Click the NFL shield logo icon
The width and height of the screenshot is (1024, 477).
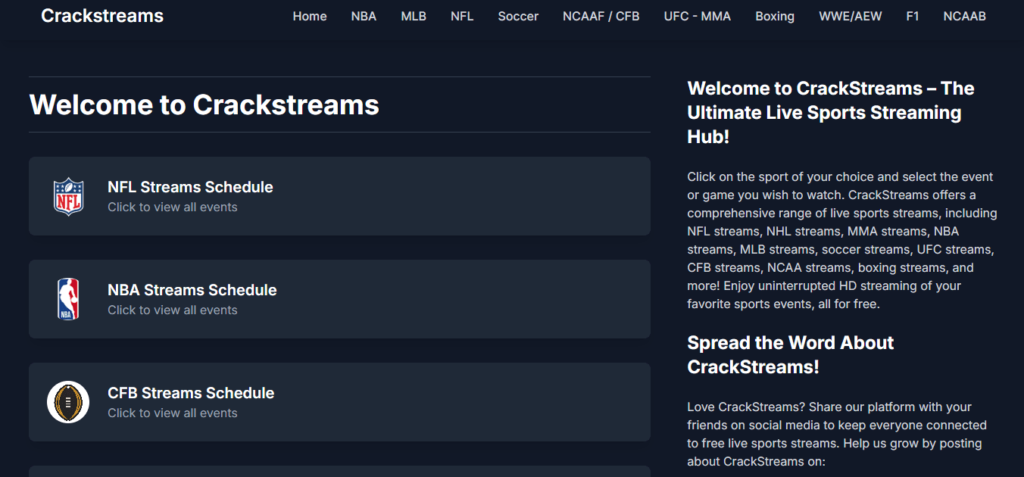point(68,196)
